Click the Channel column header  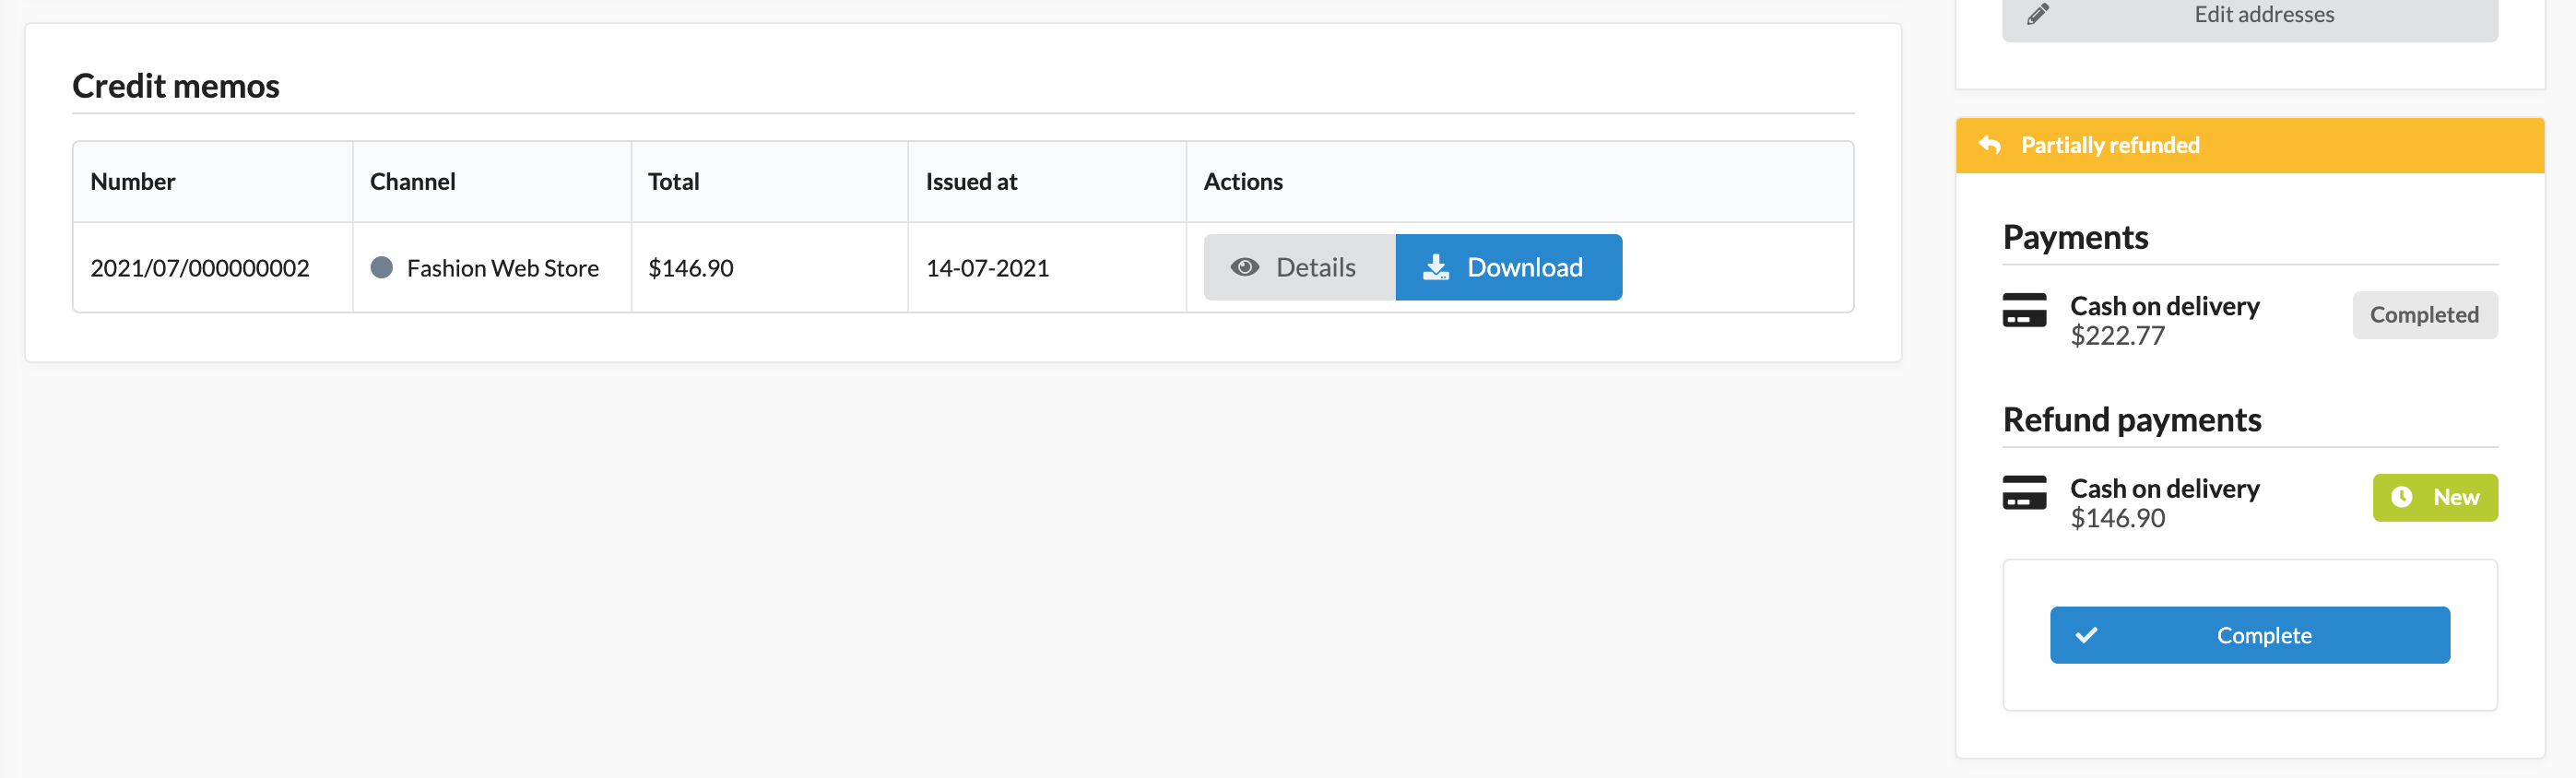pos(412,182)
